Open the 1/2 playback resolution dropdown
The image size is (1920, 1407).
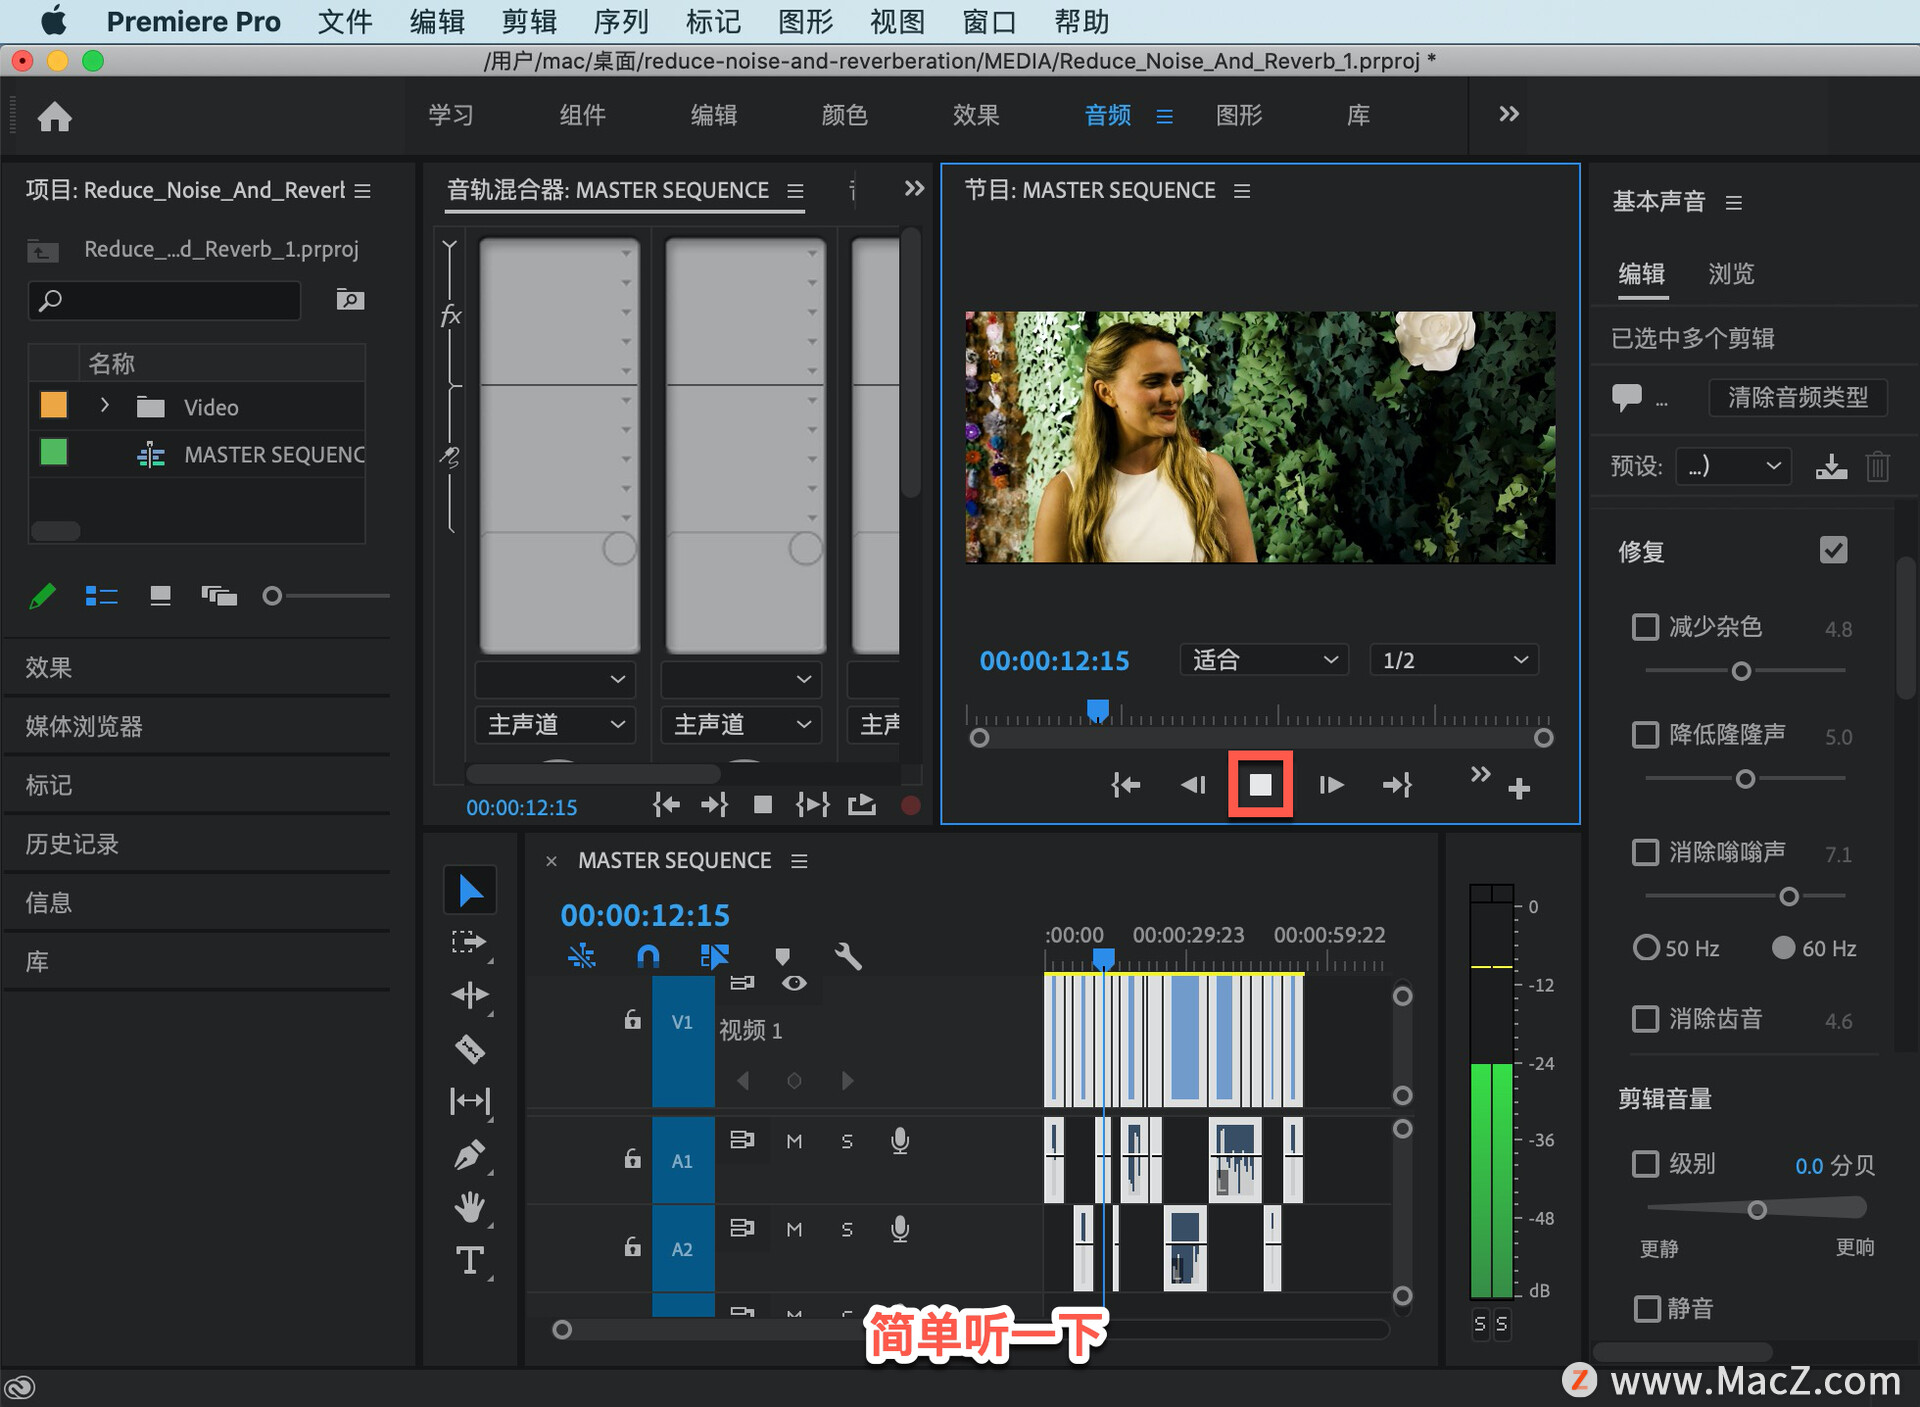[1454, 660]
